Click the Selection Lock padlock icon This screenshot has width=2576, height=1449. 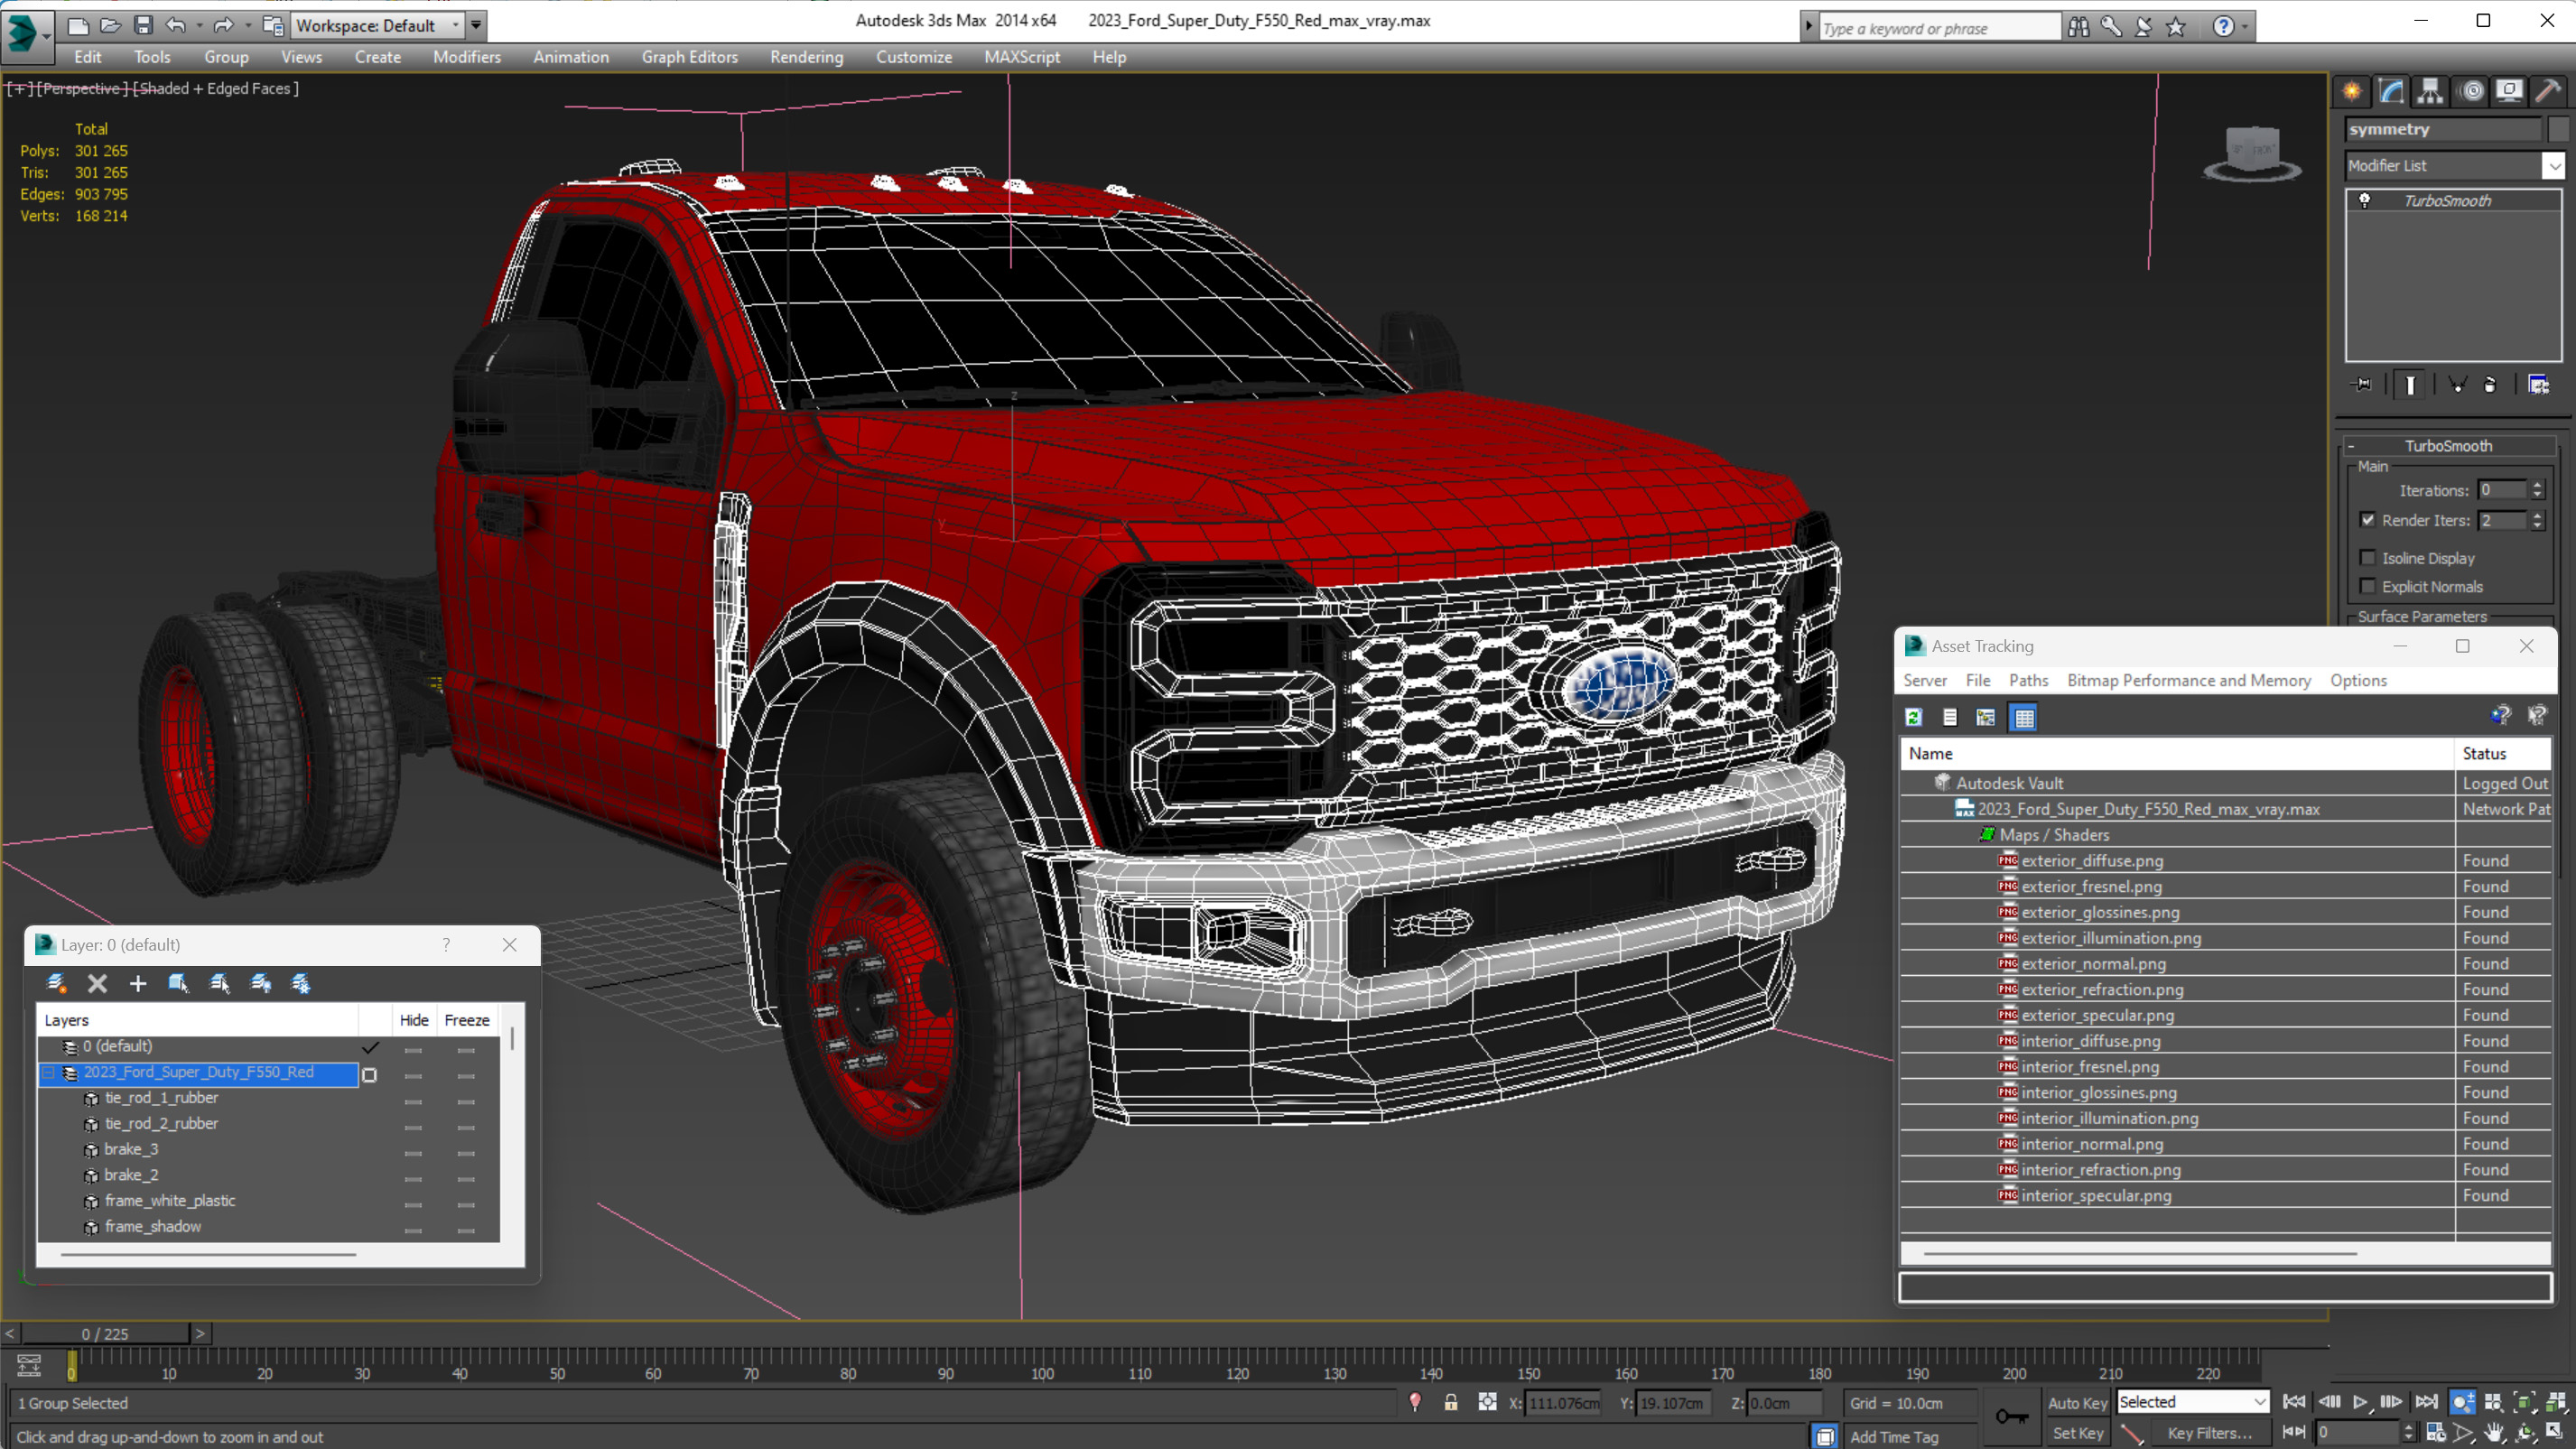(x=1450, y=1403)
